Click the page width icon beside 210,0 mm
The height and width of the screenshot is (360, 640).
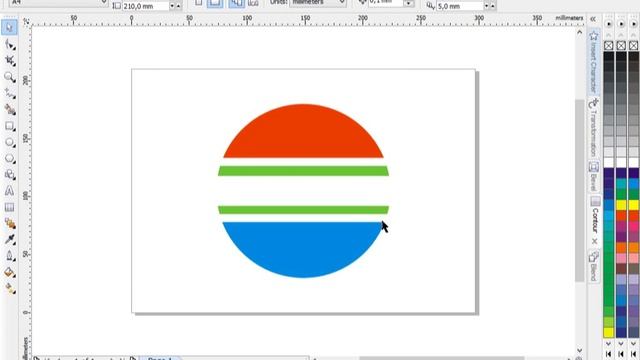point(116,6)
